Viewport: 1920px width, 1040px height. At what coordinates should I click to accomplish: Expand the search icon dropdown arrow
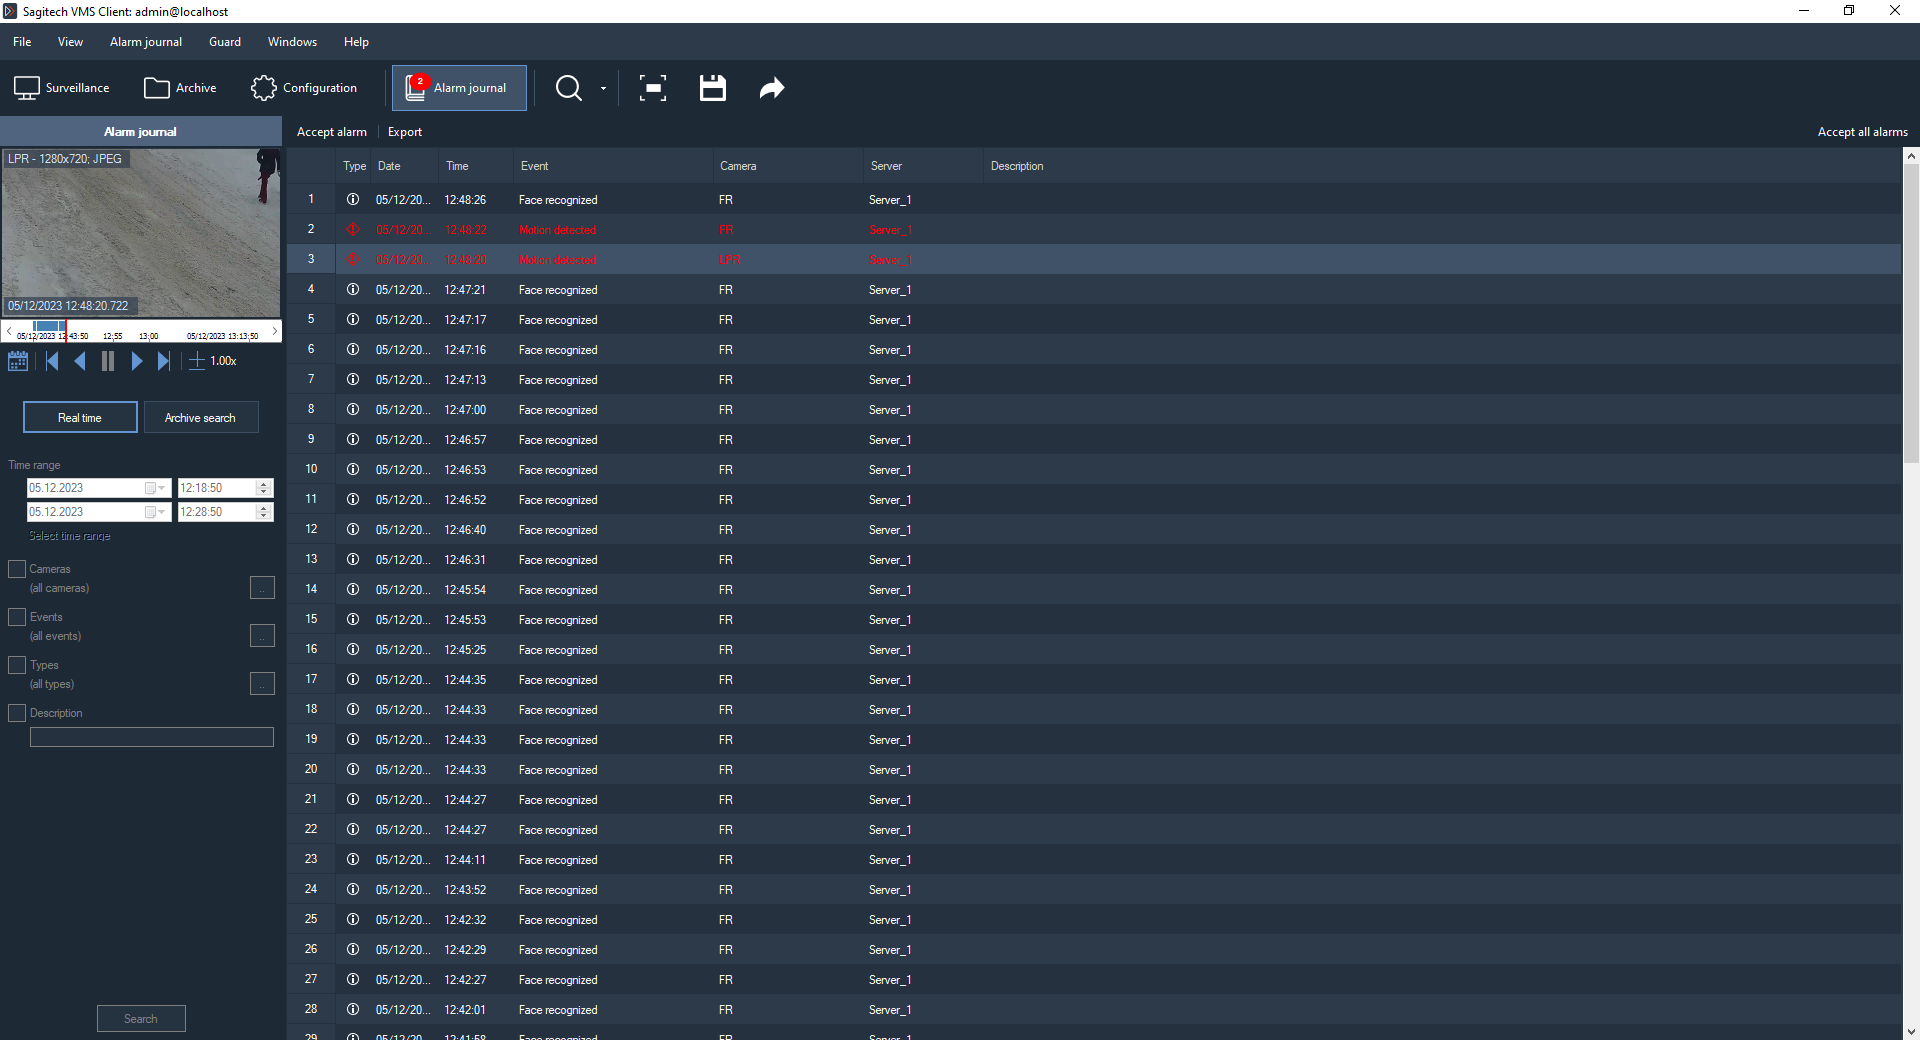(603, 88)
